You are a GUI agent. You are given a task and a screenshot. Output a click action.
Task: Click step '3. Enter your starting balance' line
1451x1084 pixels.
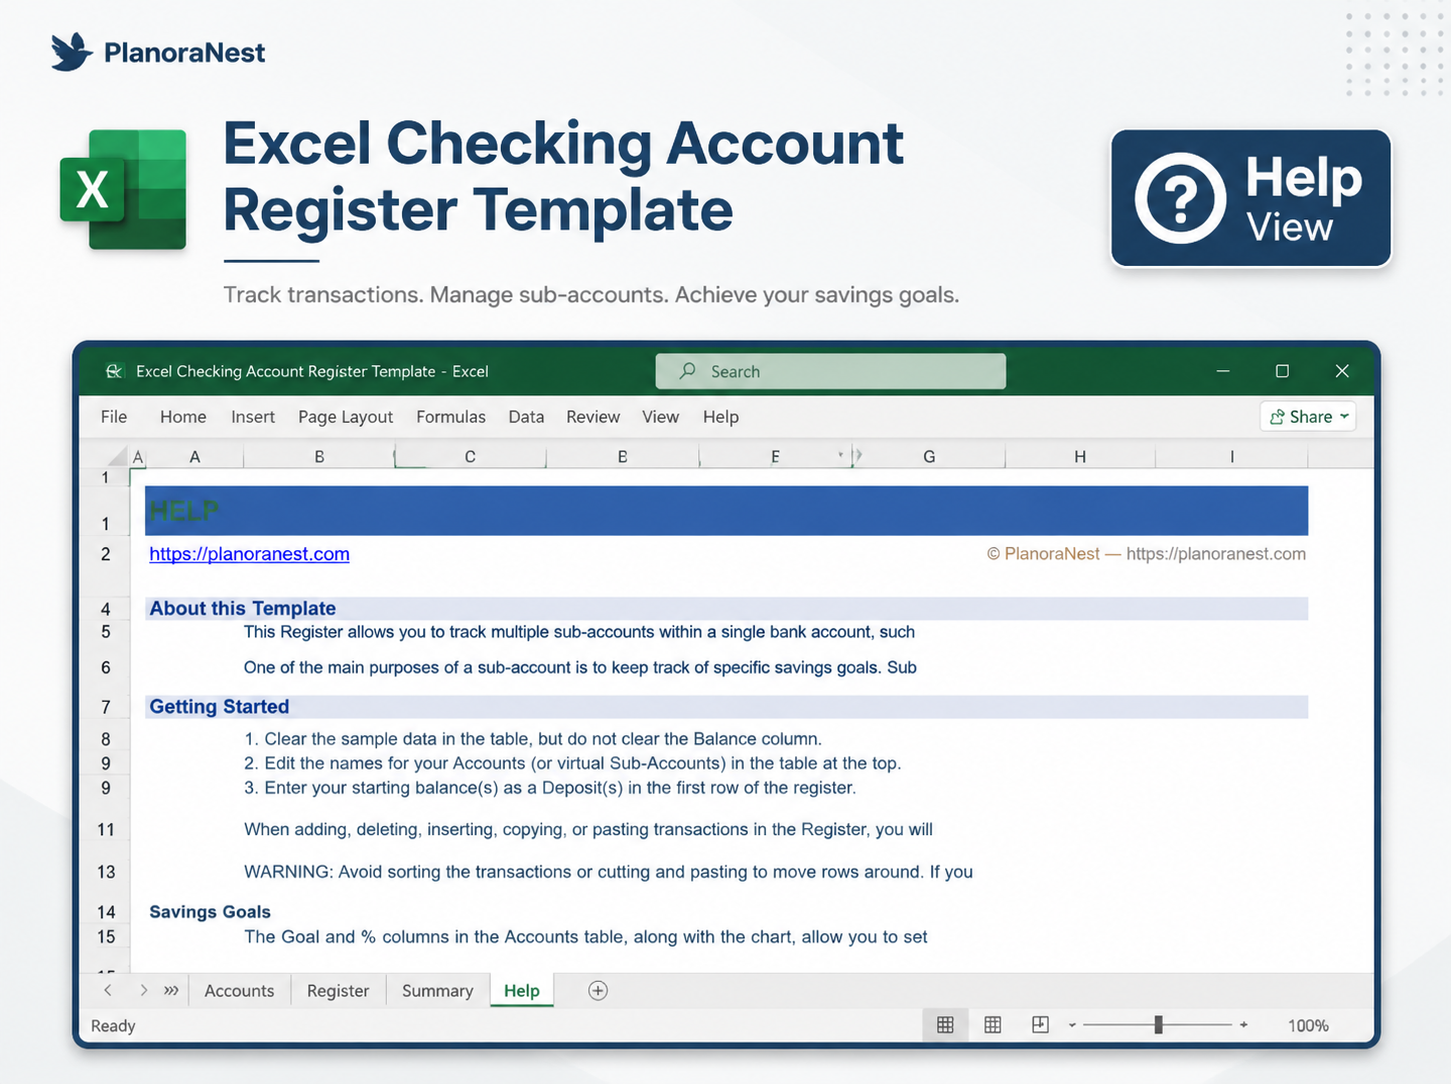point(550,788)
